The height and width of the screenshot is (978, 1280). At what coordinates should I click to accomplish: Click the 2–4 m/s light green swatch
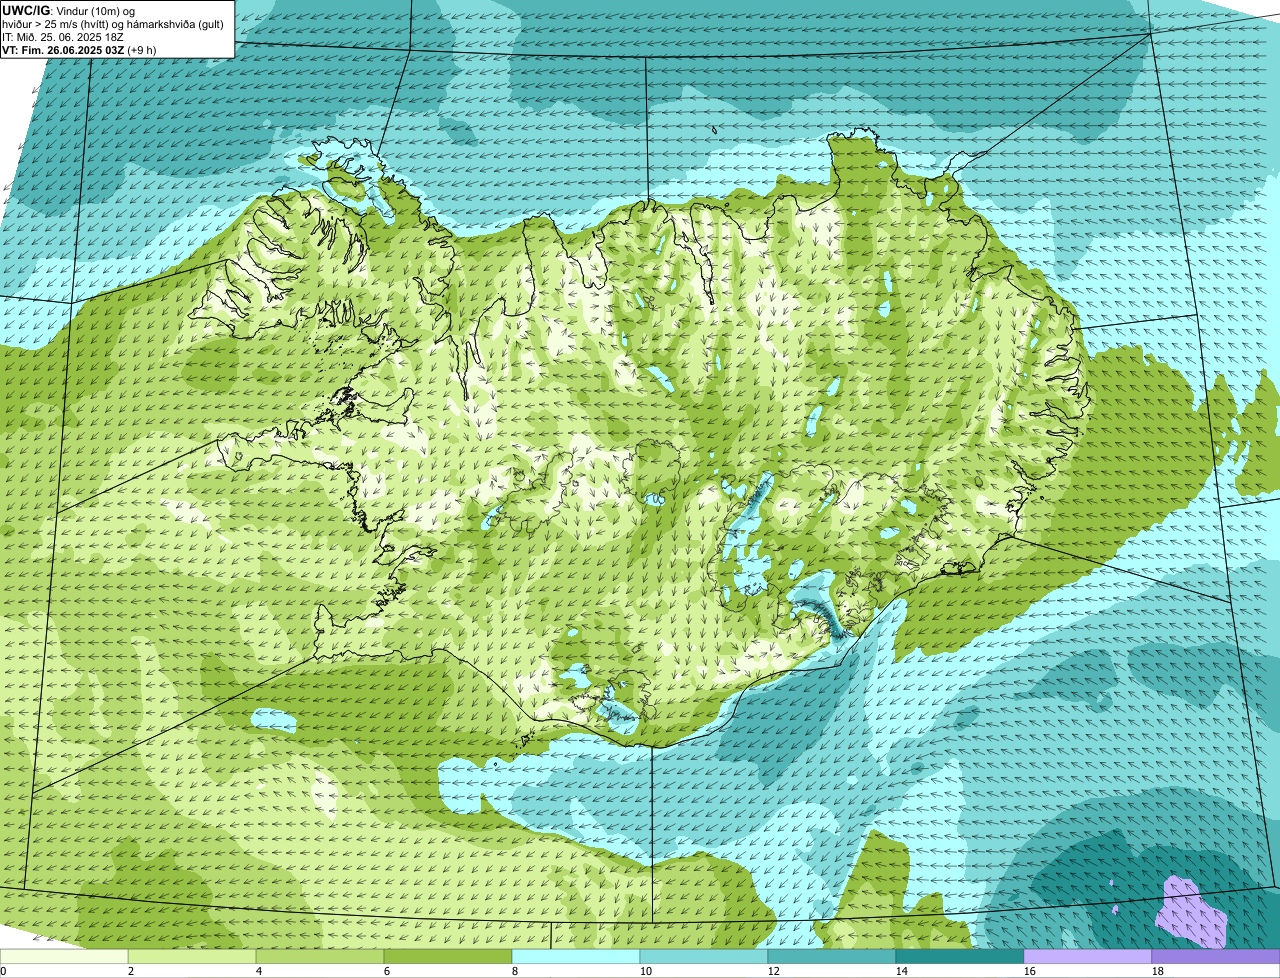pos(192,957)
